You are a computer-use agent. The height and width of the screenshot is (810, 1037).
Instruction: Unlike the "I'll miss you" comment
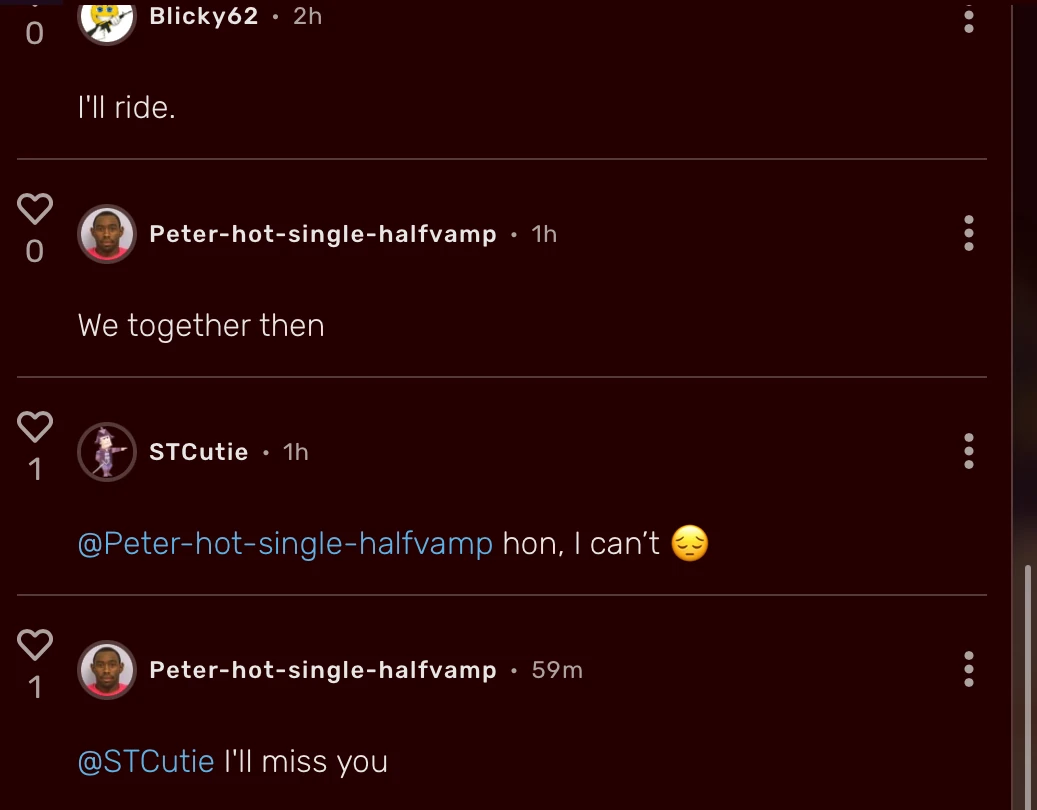coord(34,644)
